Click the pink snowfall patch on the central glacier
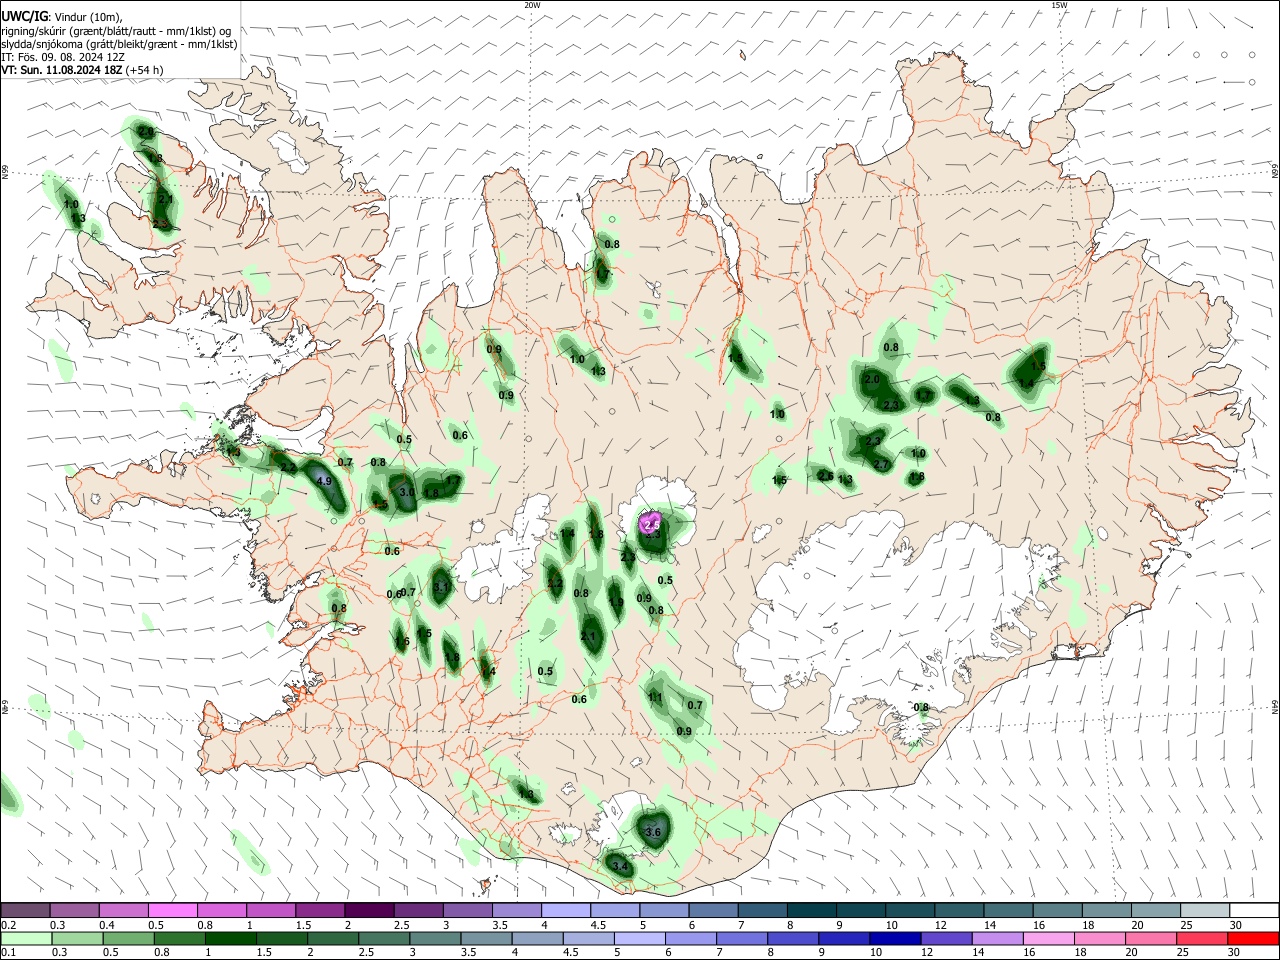The width and height of the screenshot is (1280, 960). (x=650, y=521)
